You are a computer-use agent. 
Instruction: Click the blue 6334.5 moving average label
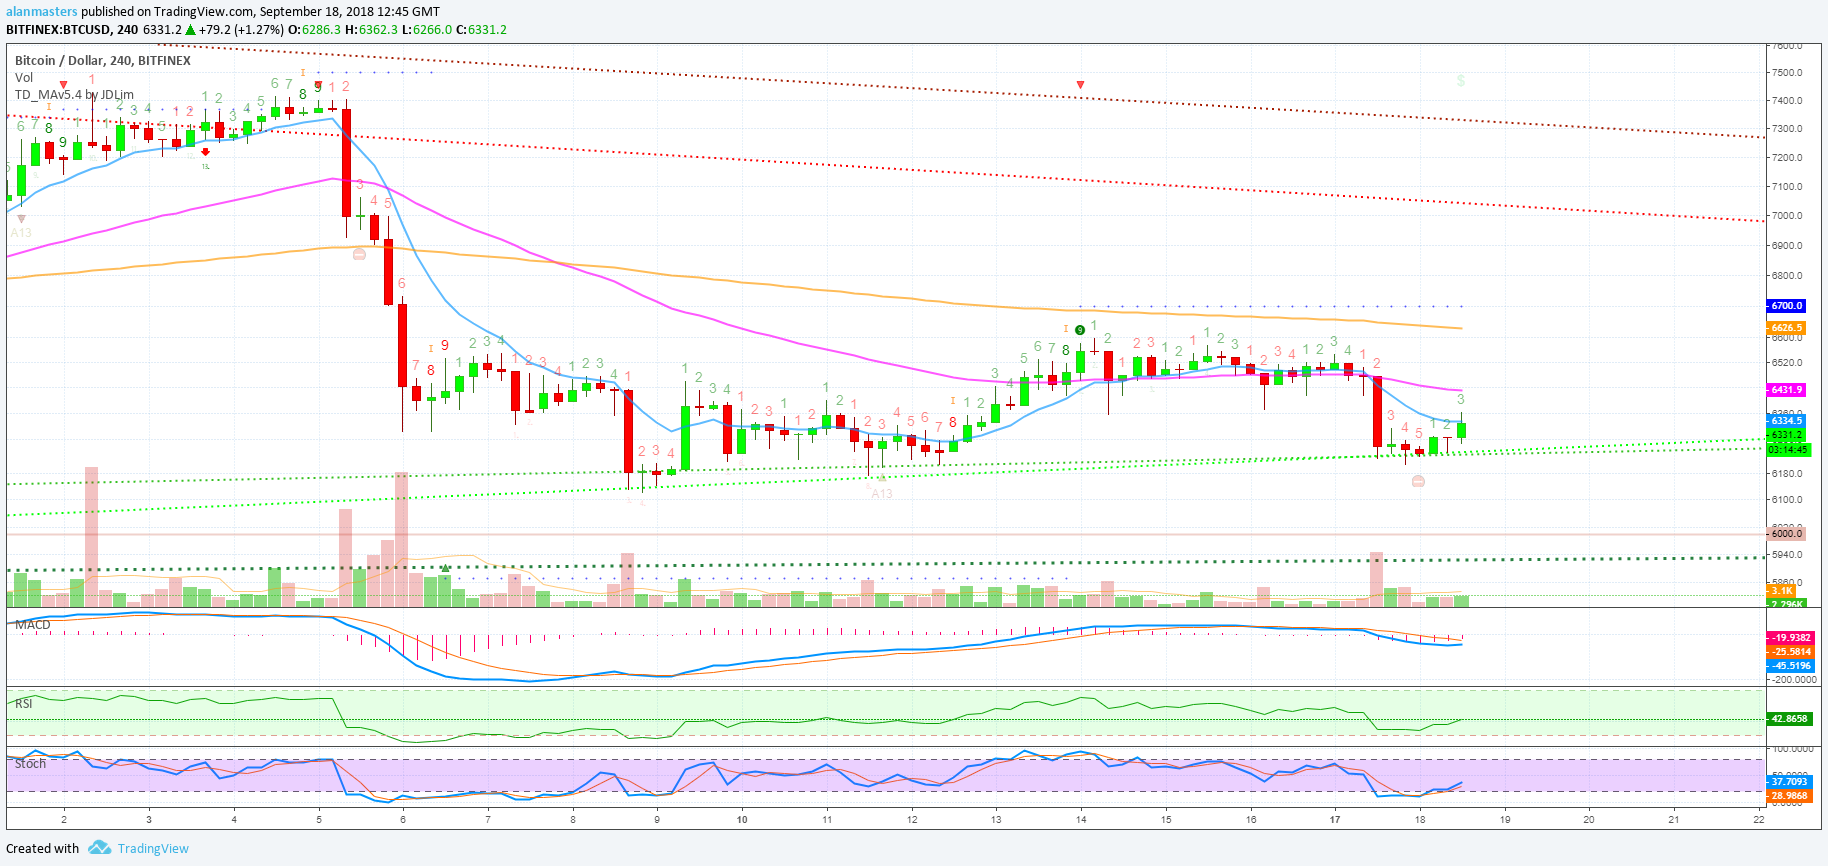tap(1786, 421)
